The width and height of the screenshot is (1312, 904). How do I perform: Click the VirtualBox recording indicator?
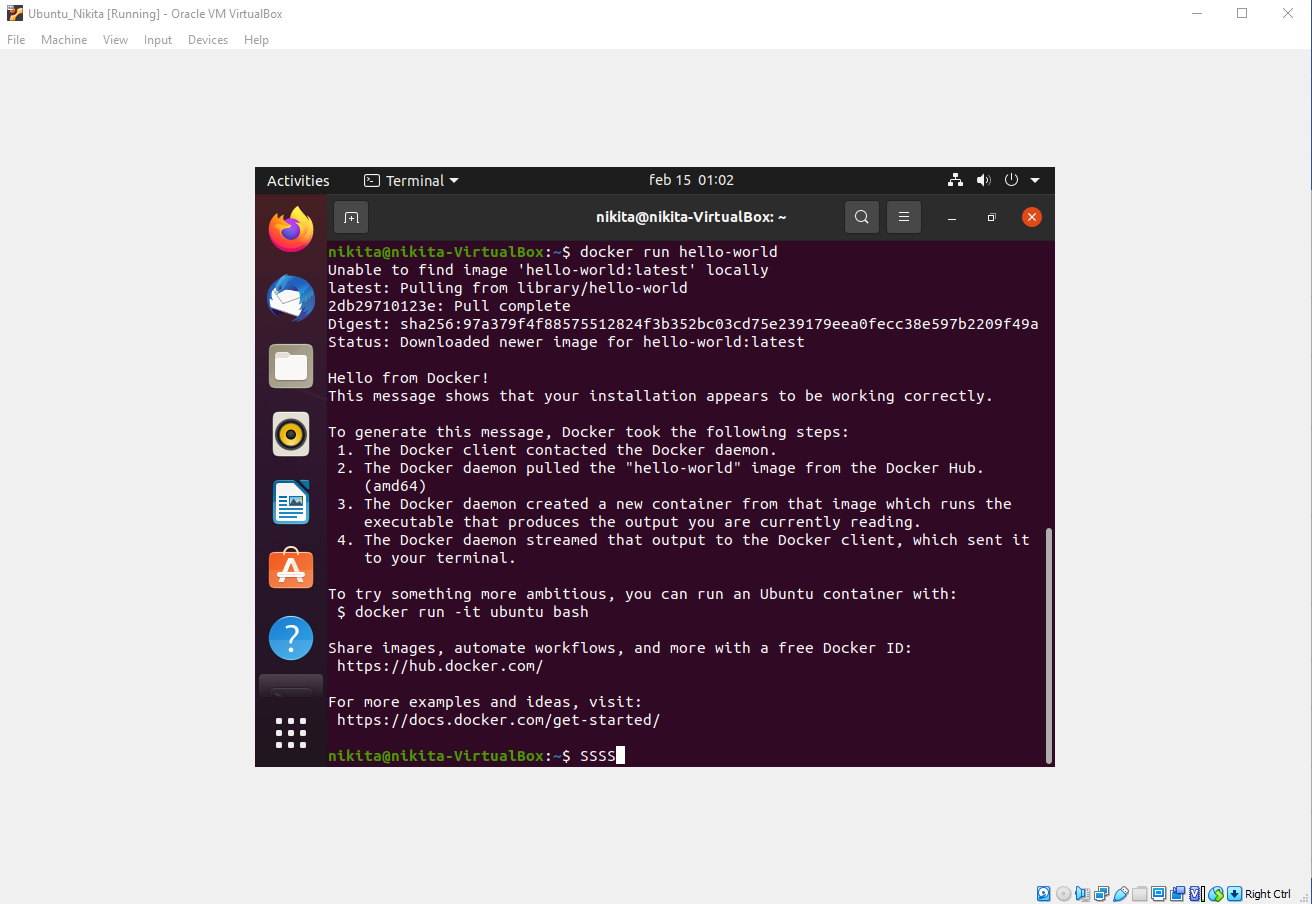(1178, 893)
